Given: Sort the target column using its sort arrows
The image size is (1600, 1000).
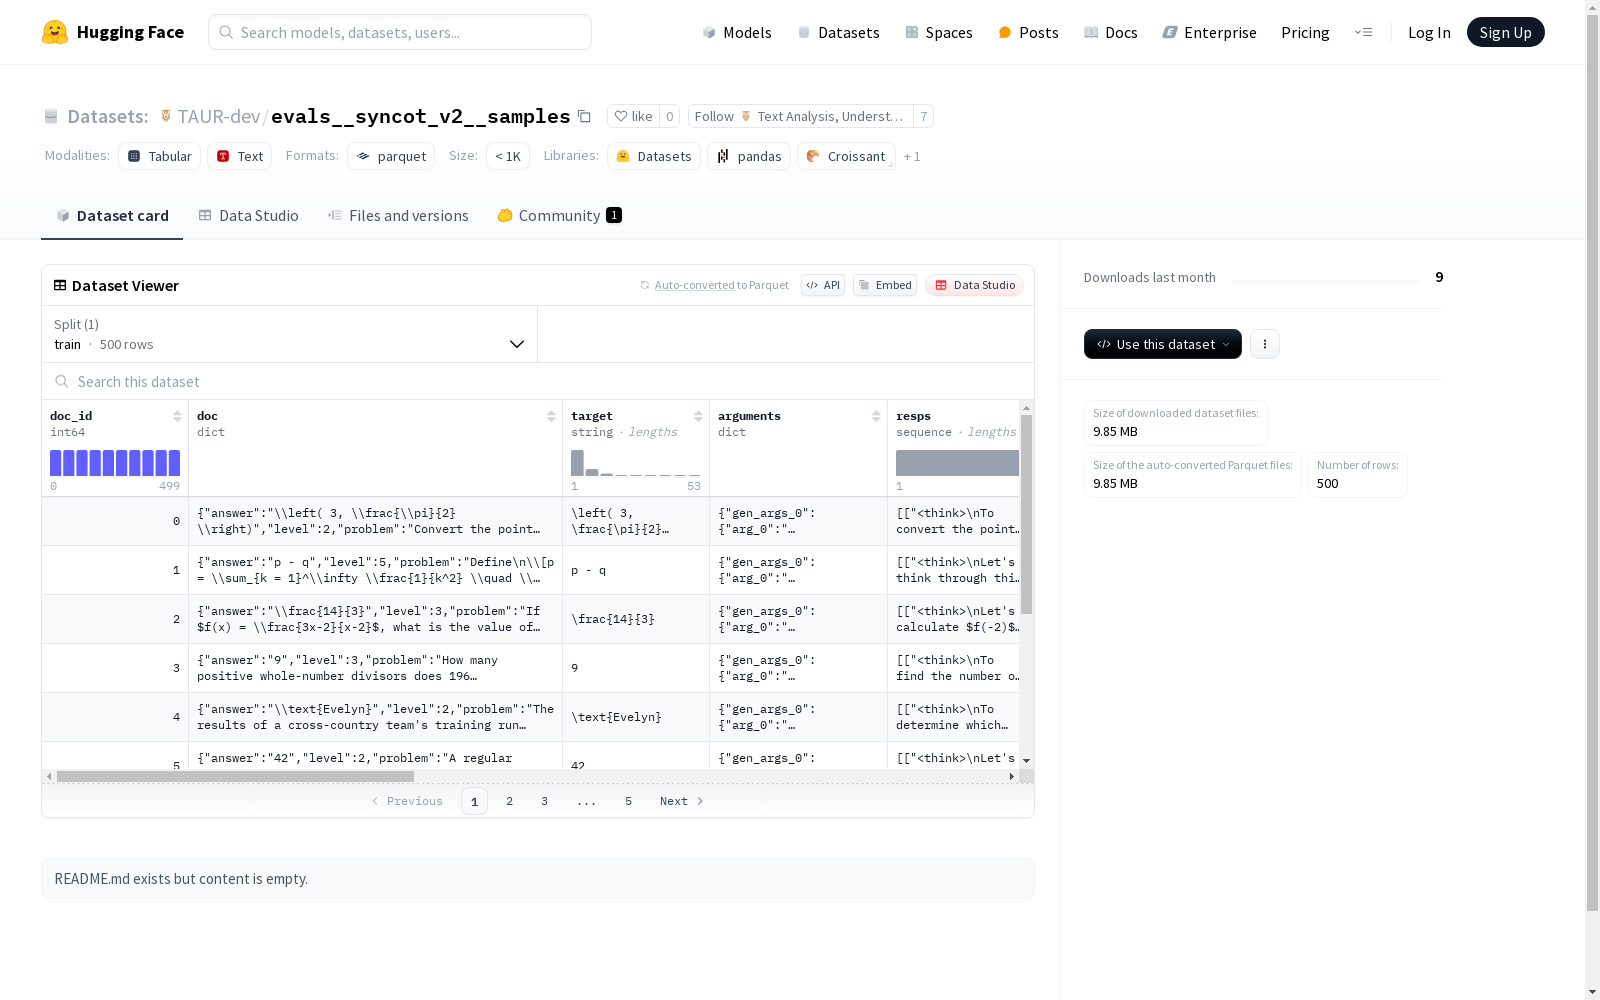Looking at the screenshot, I should [698, 416].
